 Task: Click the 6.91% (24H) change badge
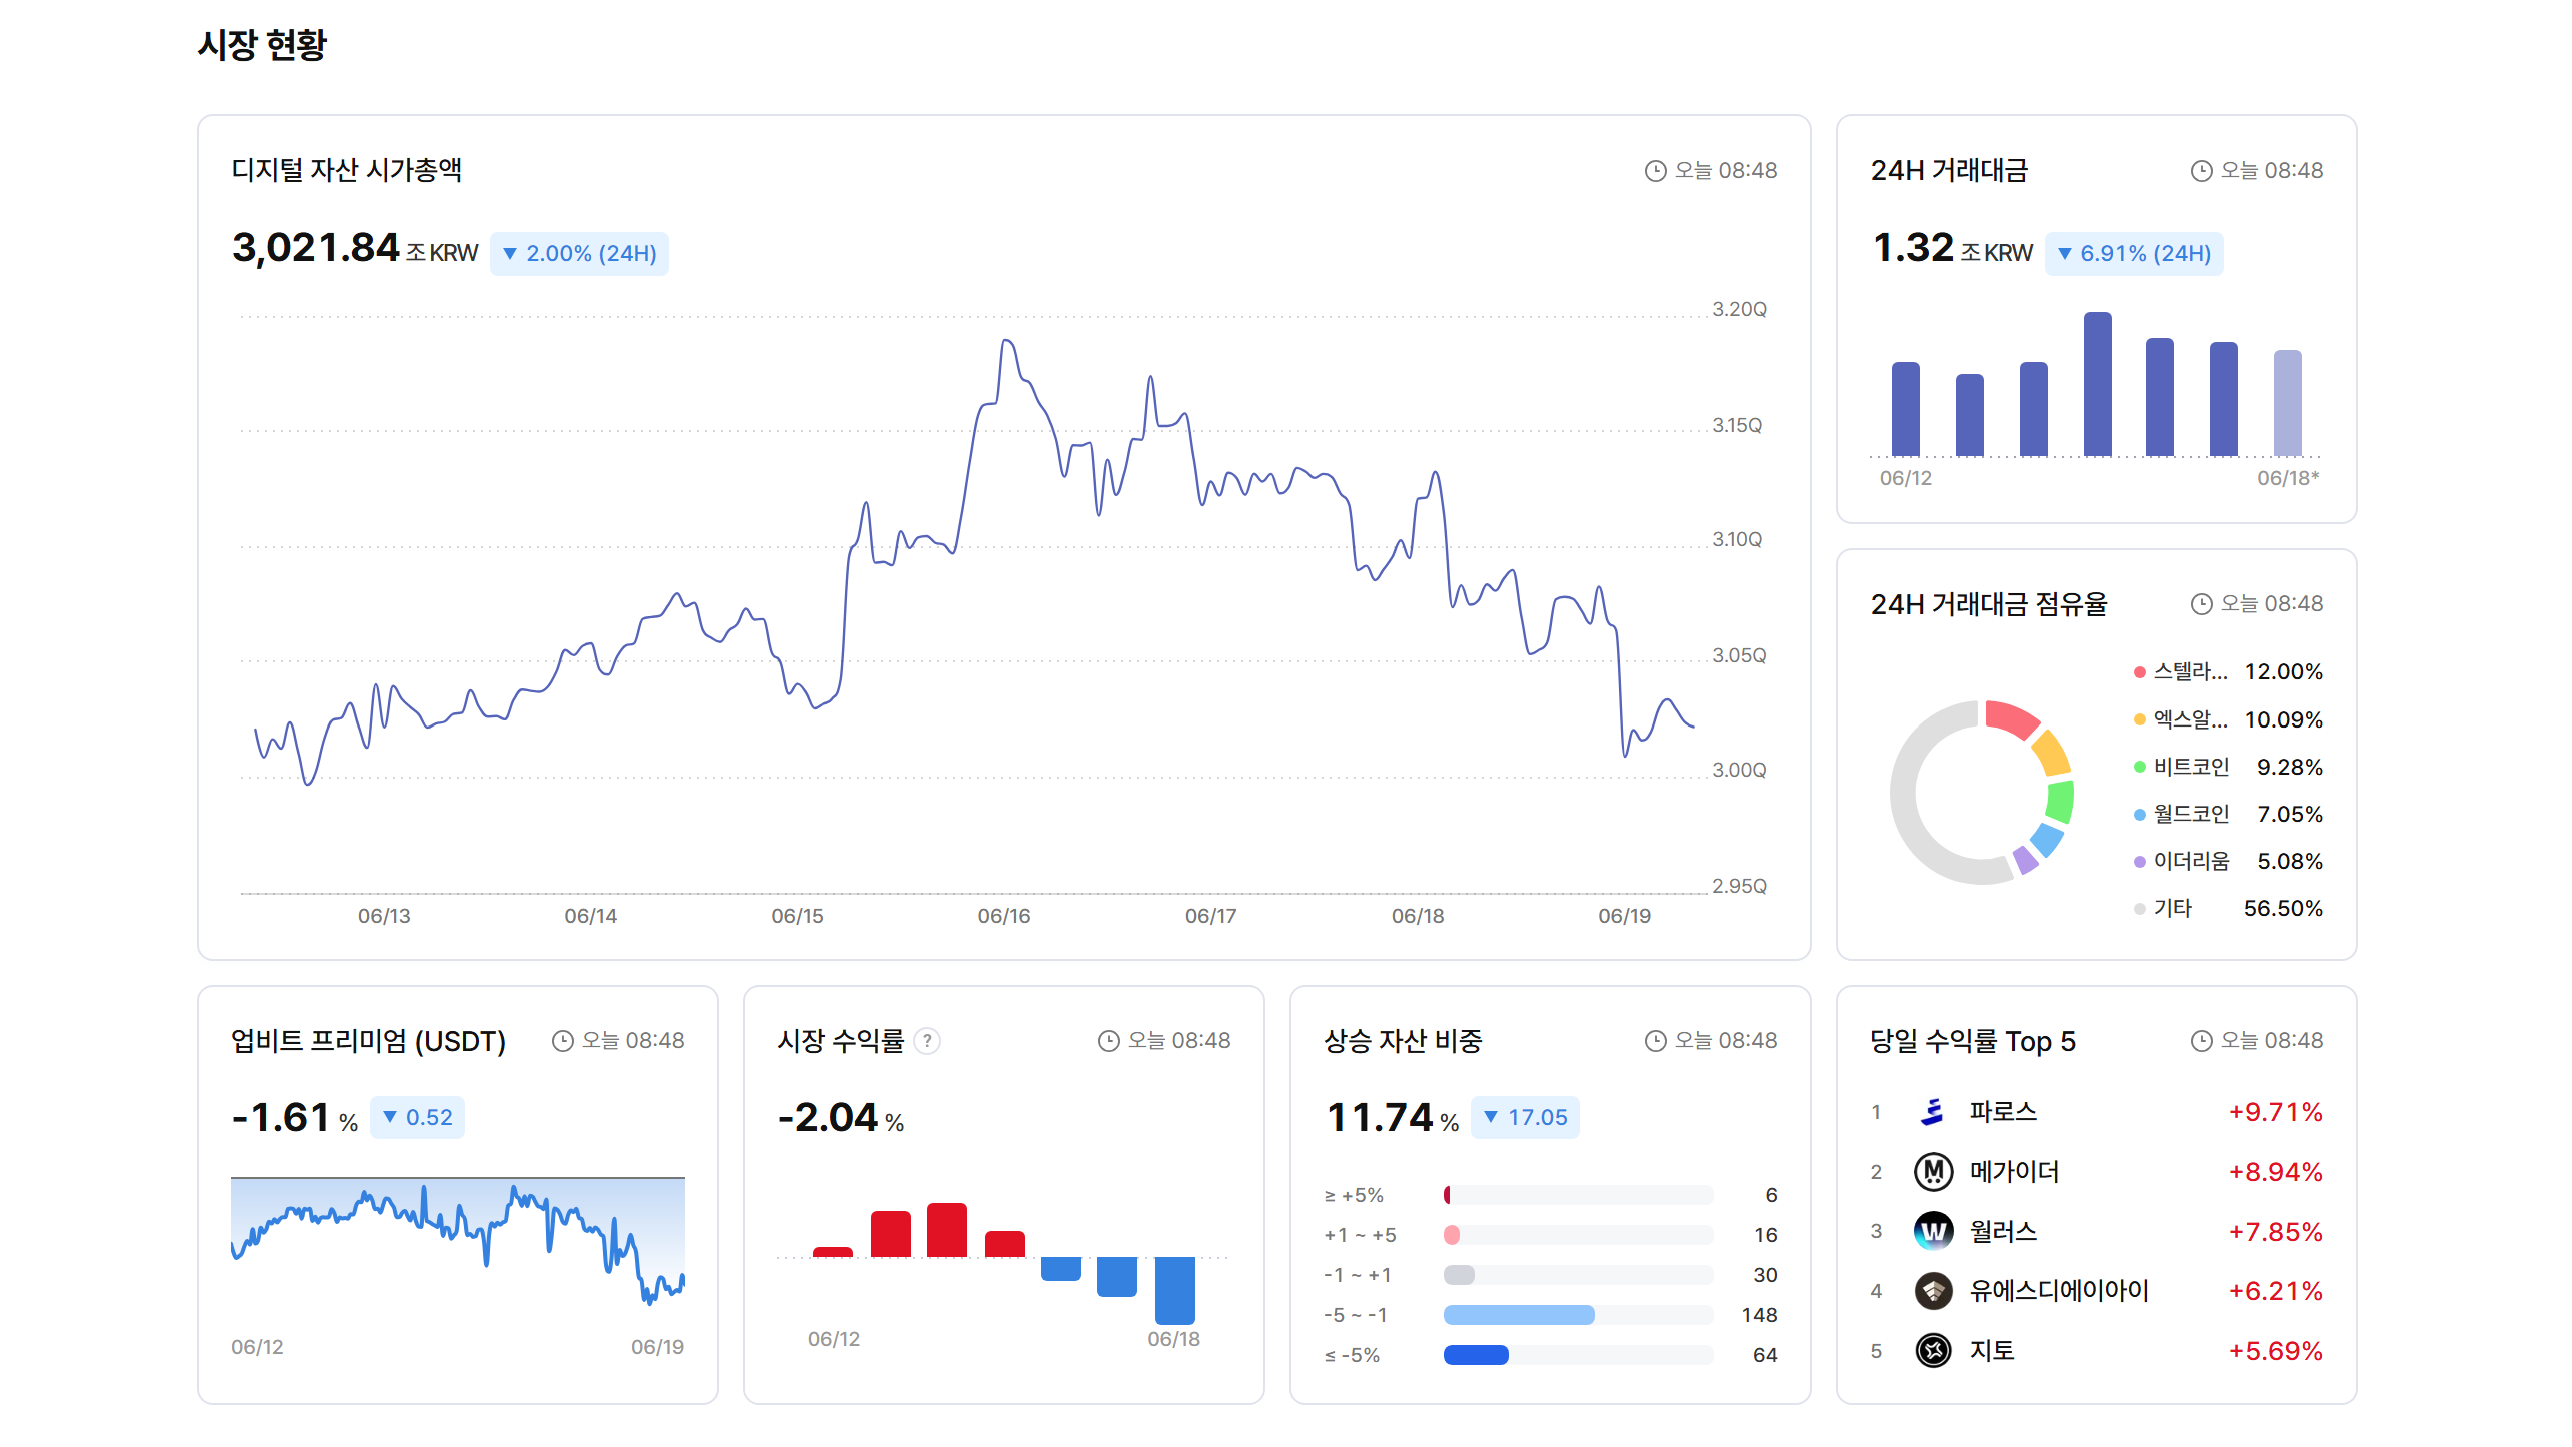[x=2134, y=253]
